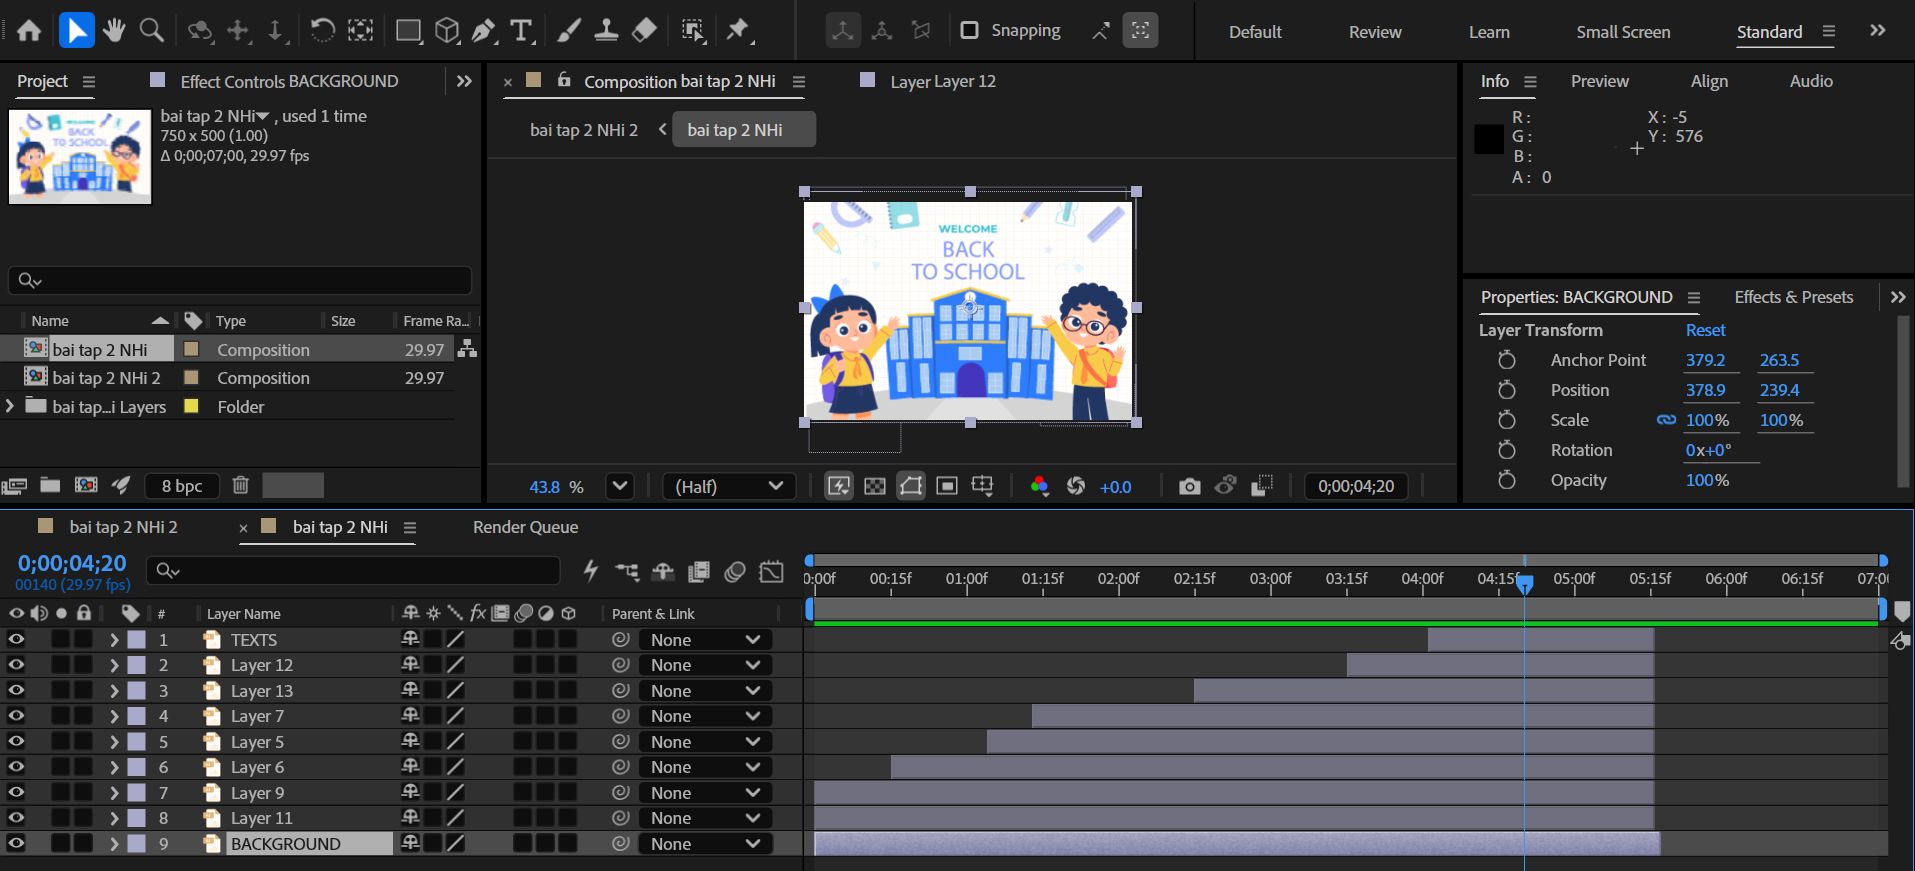The image size is (1915, 871).
Task: Click the Project panel search field
Action: [240, 280]
